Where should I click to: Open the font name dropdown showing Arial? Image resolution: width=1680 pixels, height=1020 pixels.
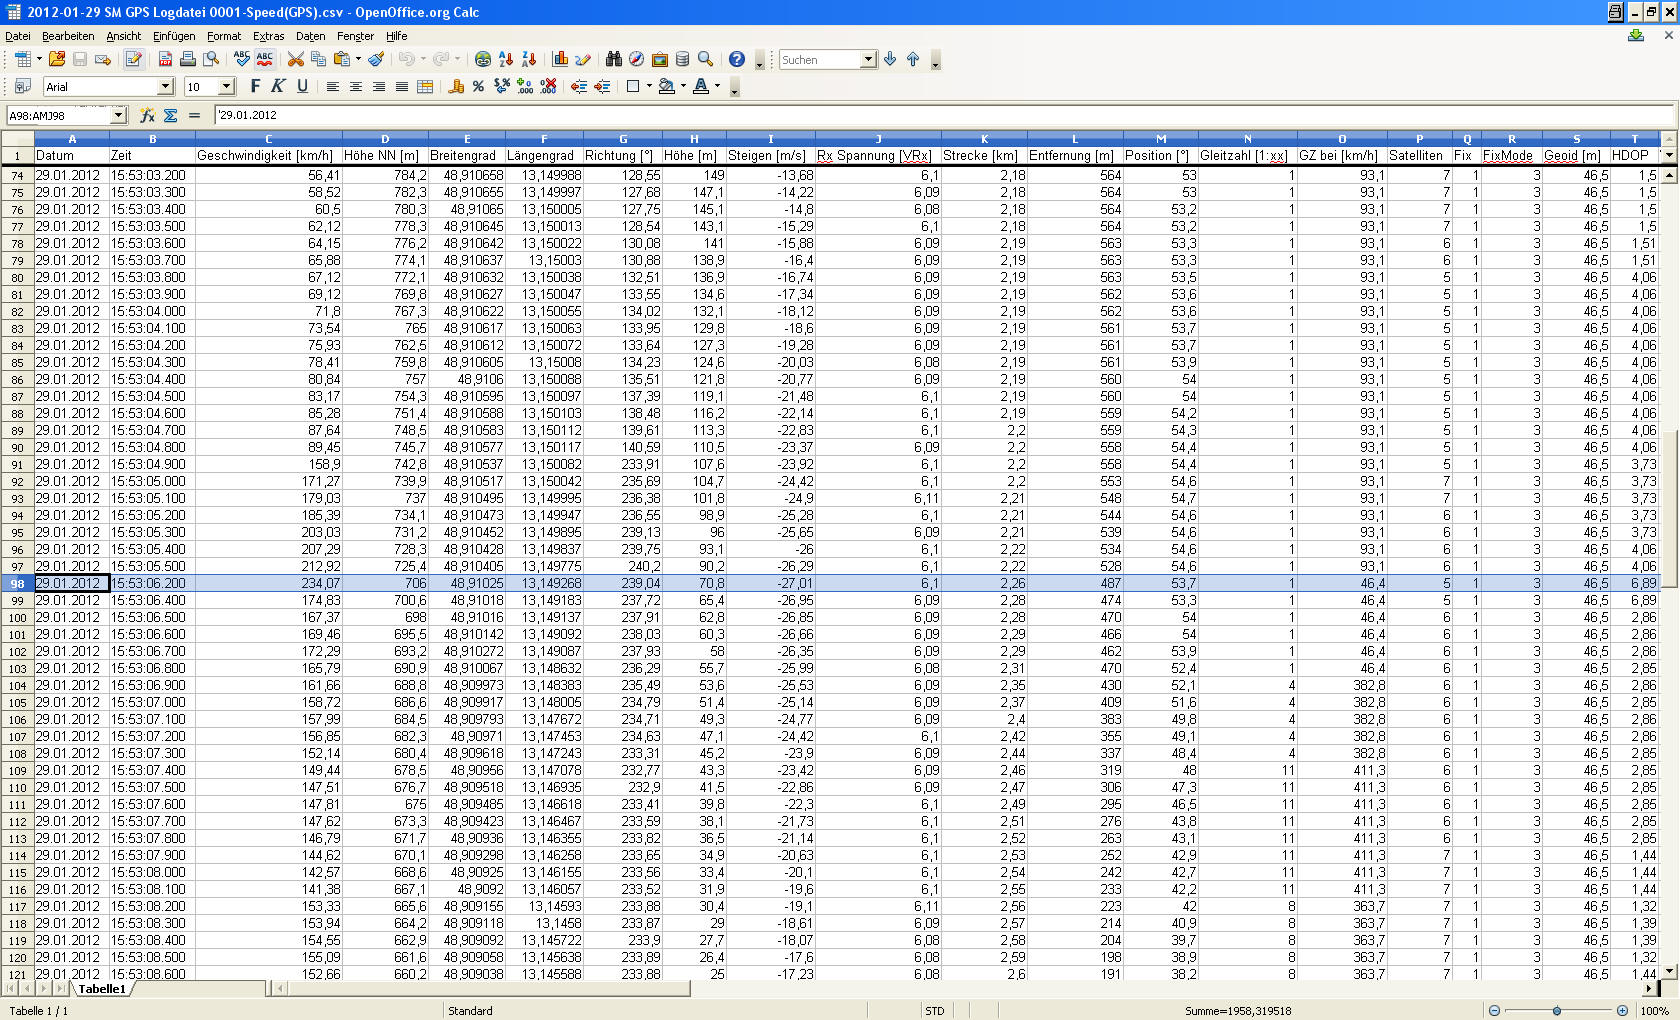[165, 87]
